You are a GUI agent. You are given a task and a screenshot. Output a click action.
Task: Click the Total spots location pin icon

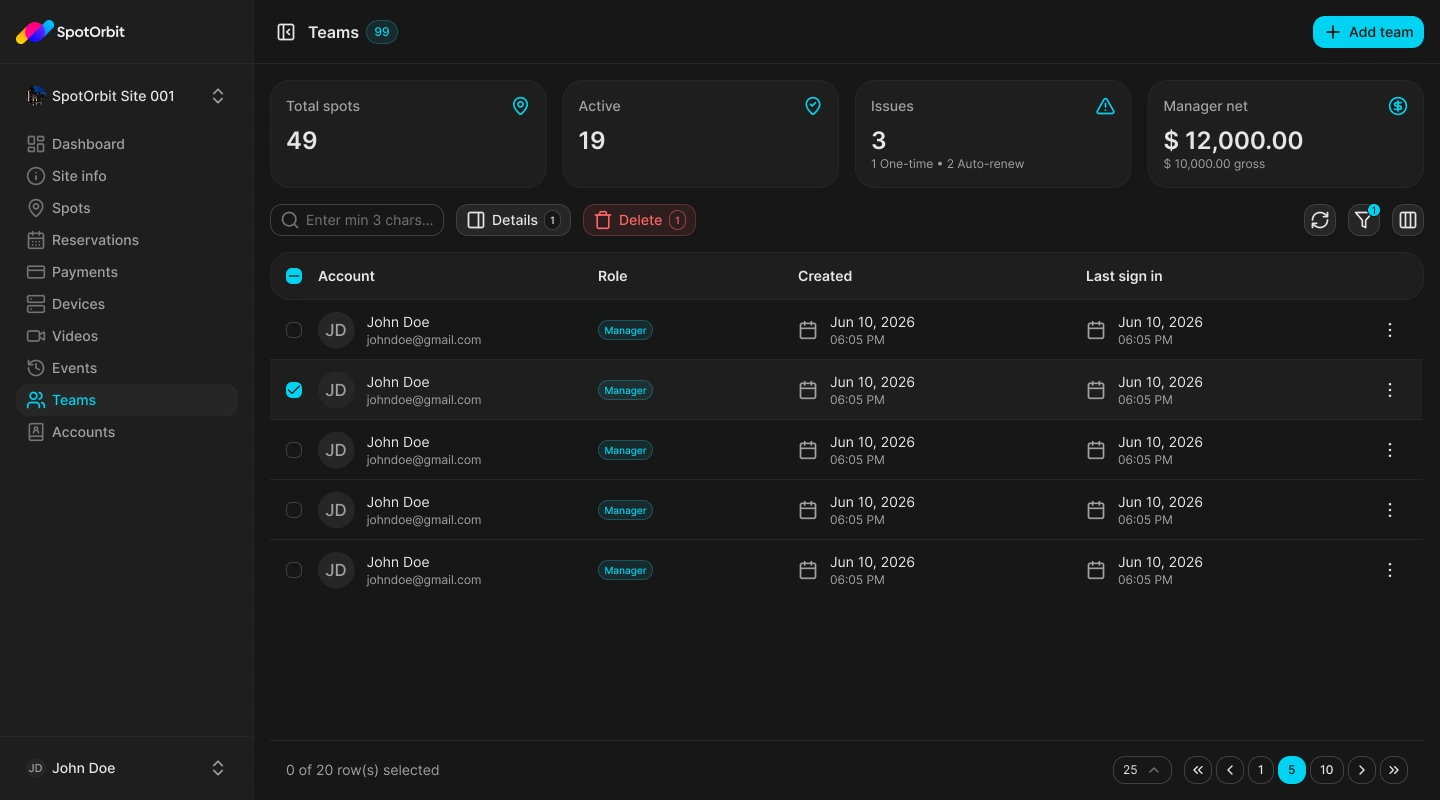(x=520, y=106)
